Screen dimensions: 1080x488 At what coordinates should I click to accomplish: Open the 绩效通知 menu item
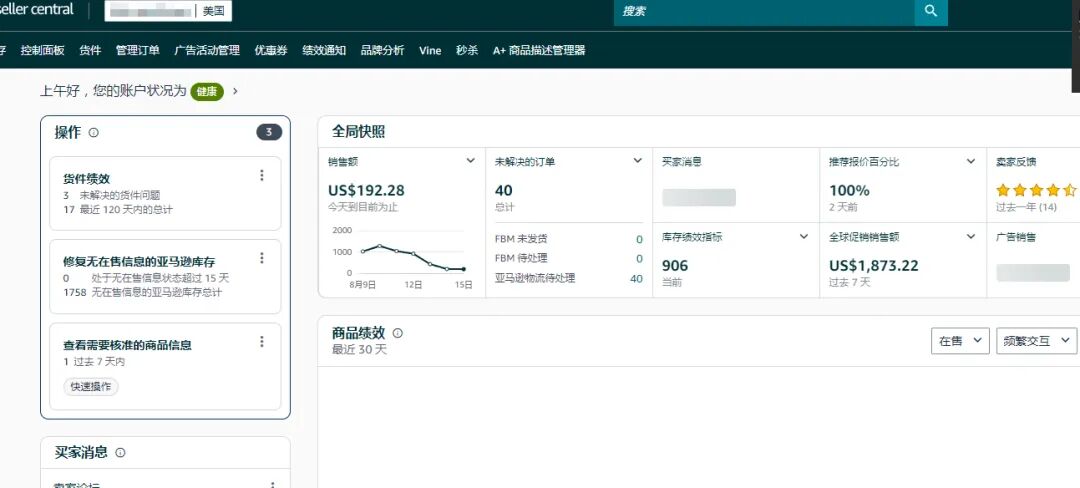(324, 50)
